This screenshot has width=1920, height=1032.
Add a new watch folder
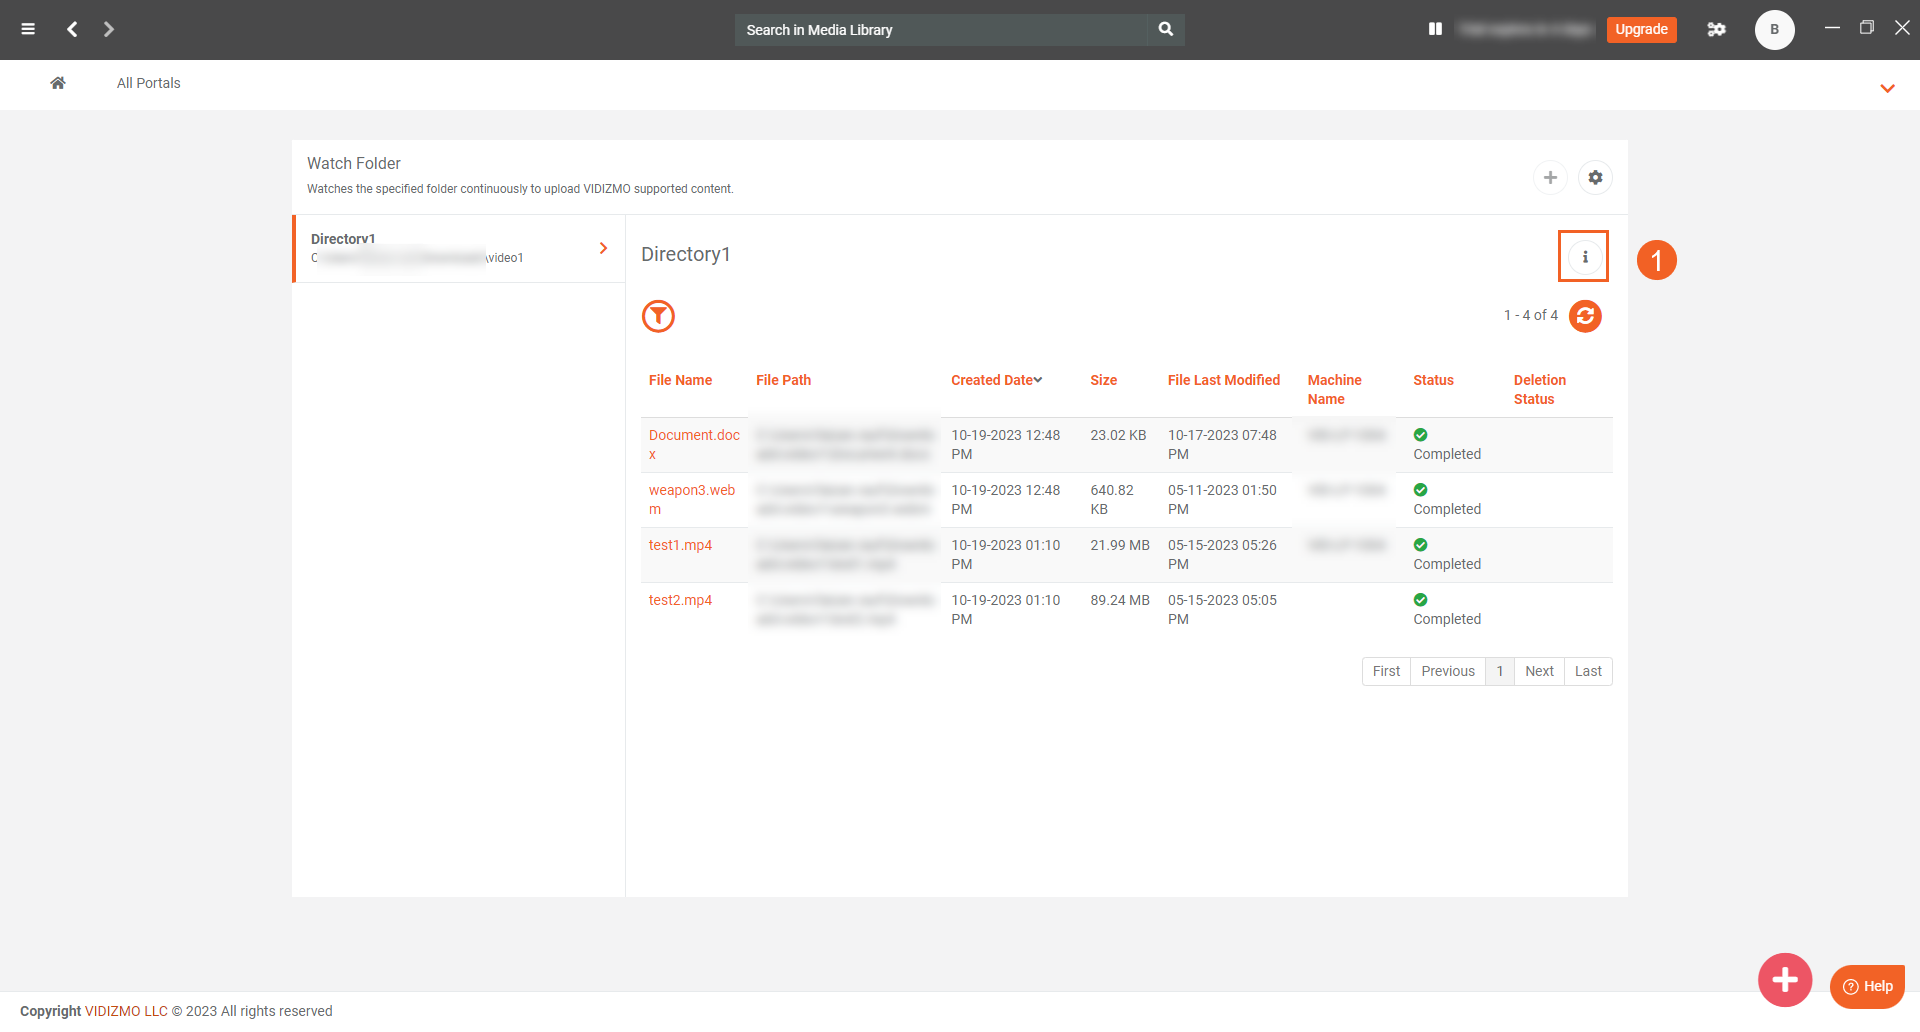(1550, 177)
